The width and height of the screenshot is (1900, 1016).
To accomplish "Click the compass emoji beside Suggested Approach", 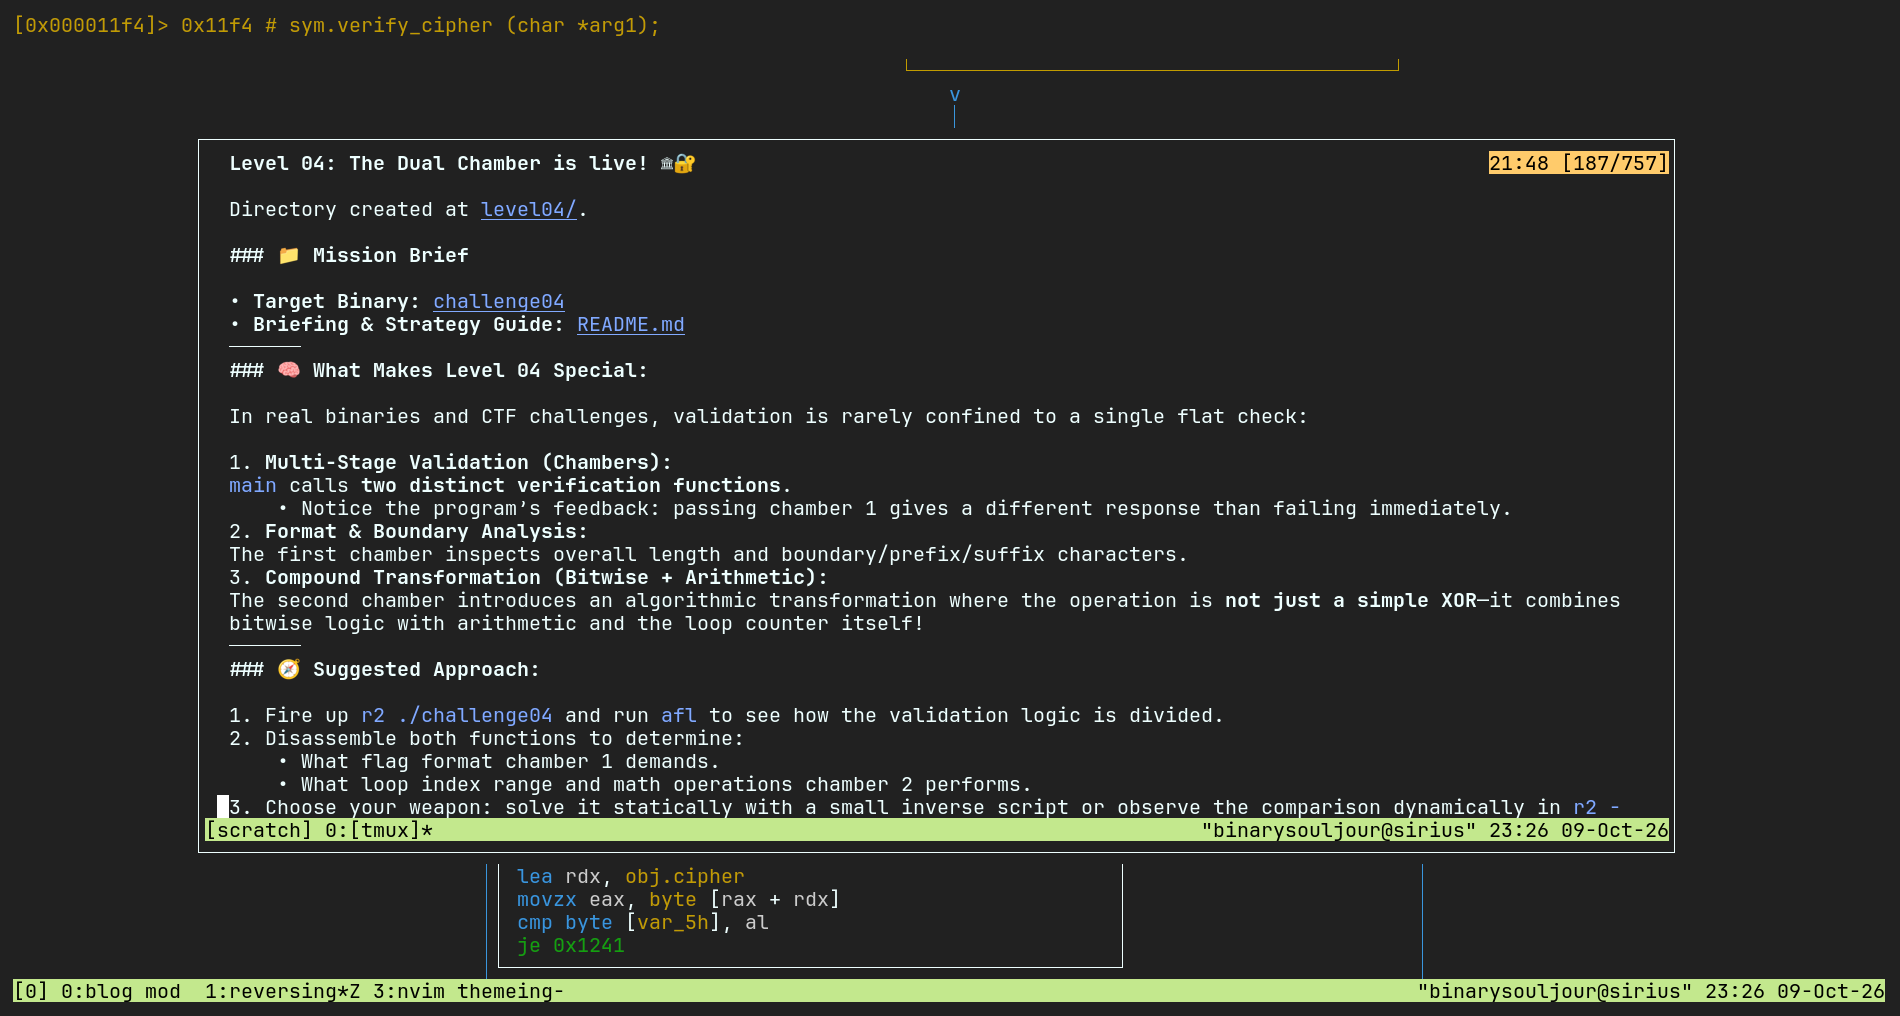I will click(288, 669).
